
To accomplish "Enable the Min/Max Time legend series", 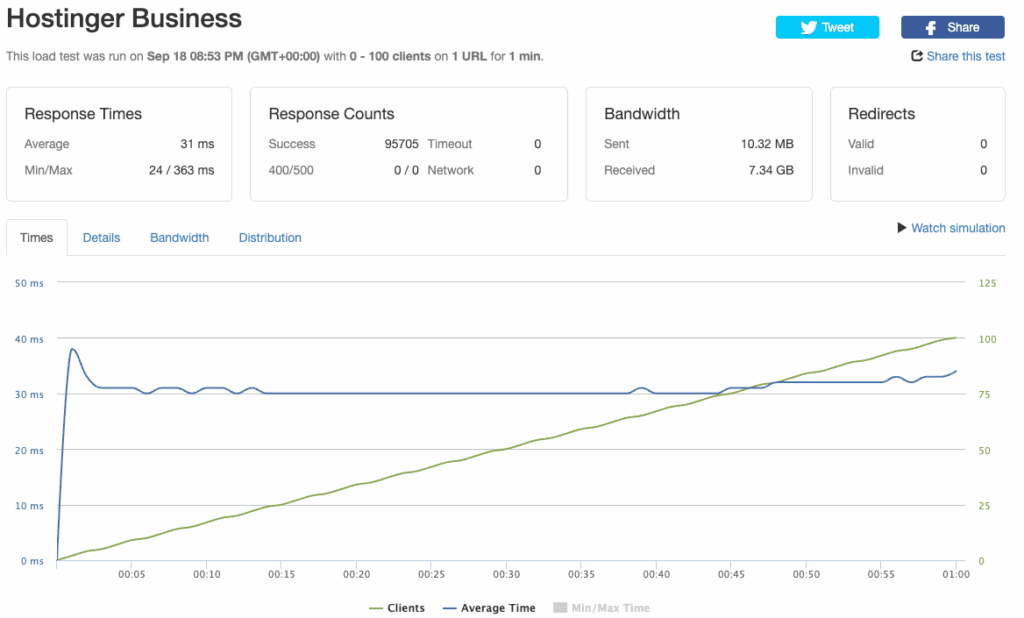I will pos(601,608).
